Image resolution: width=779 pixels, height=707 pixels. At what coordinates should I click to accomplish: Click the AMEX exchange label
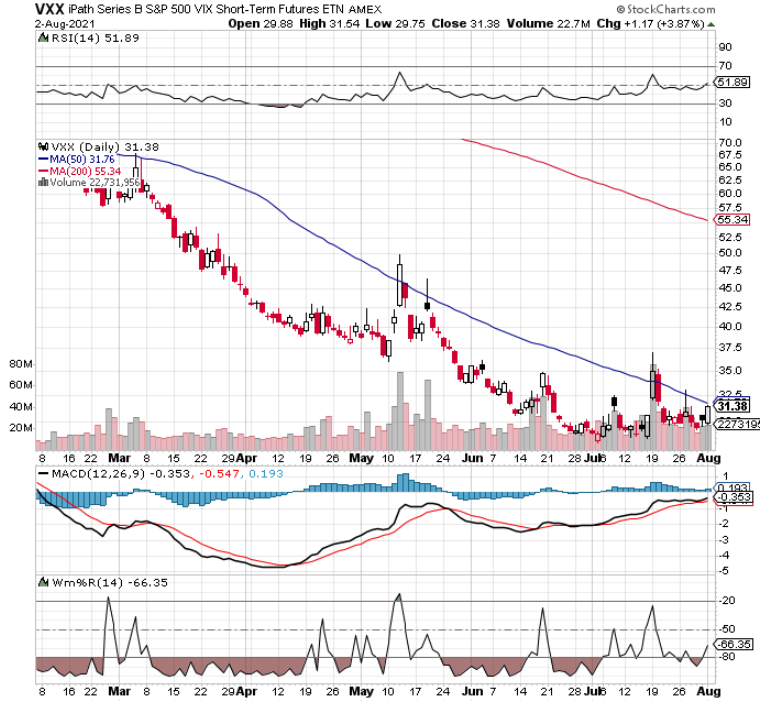(365, 9)
